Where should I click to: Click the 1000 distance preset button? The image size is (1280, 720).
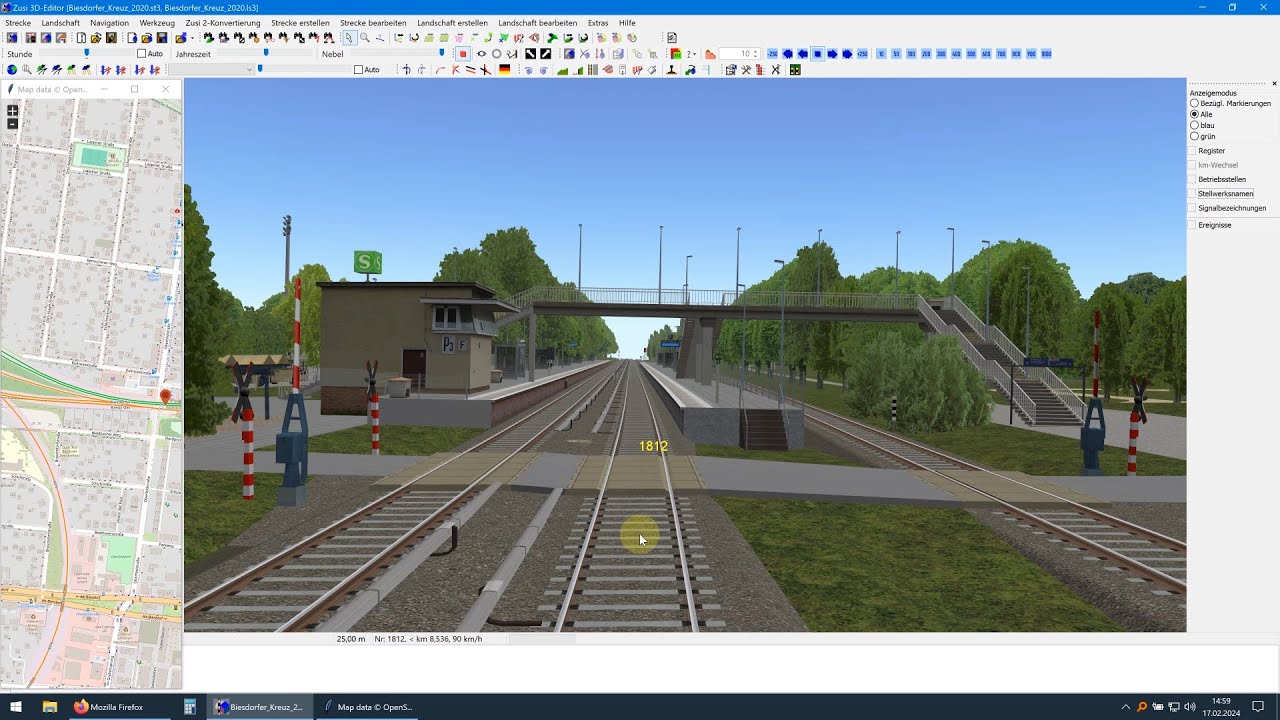click(x=1046, y=54)
